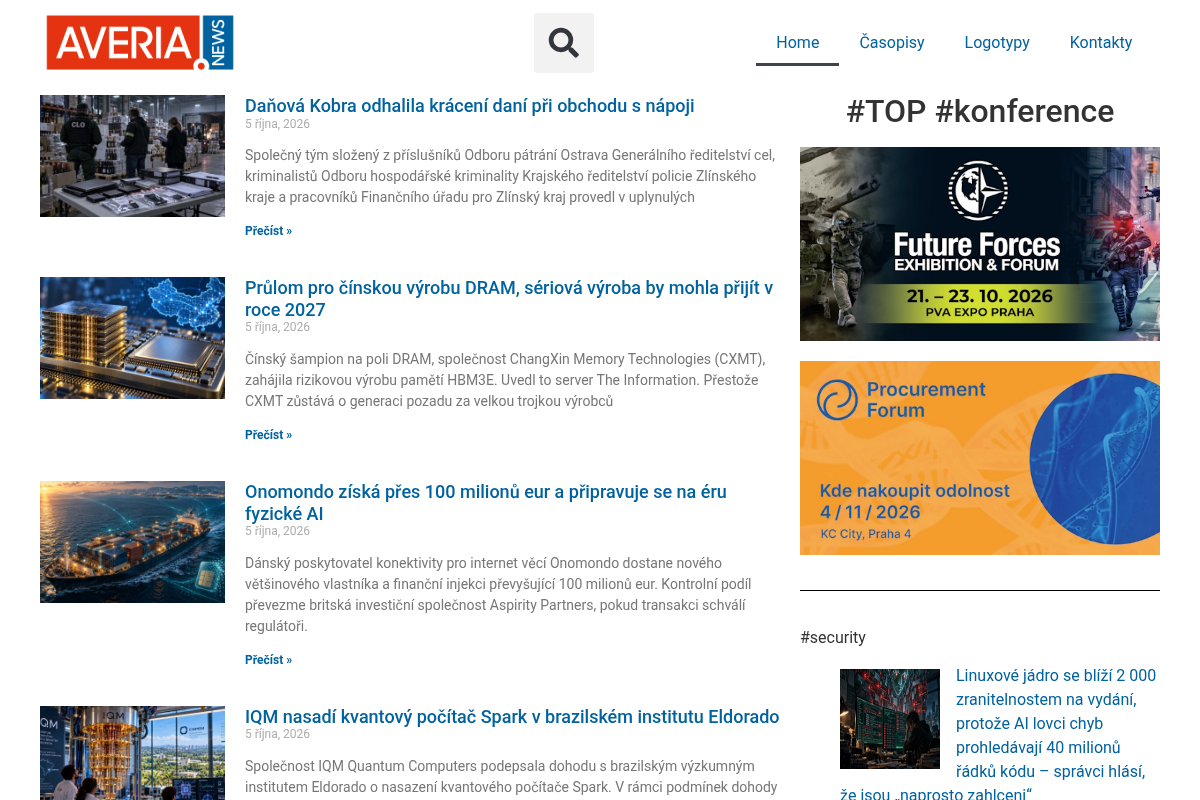
Task: Click the date under DRAM headline
Action: pyautogui.click(x=277, y=327)
